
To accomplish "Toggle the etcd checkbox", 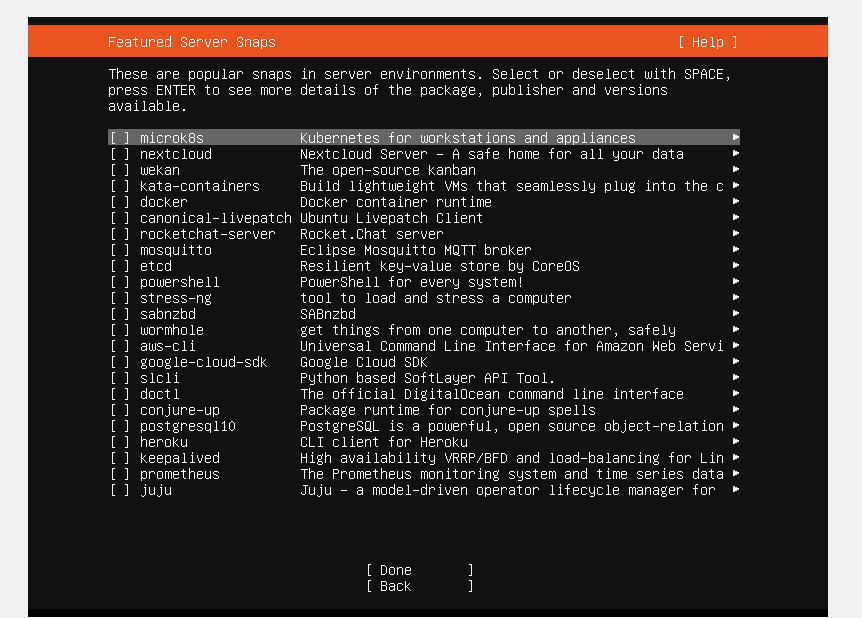I will click(x=120, y=266).
